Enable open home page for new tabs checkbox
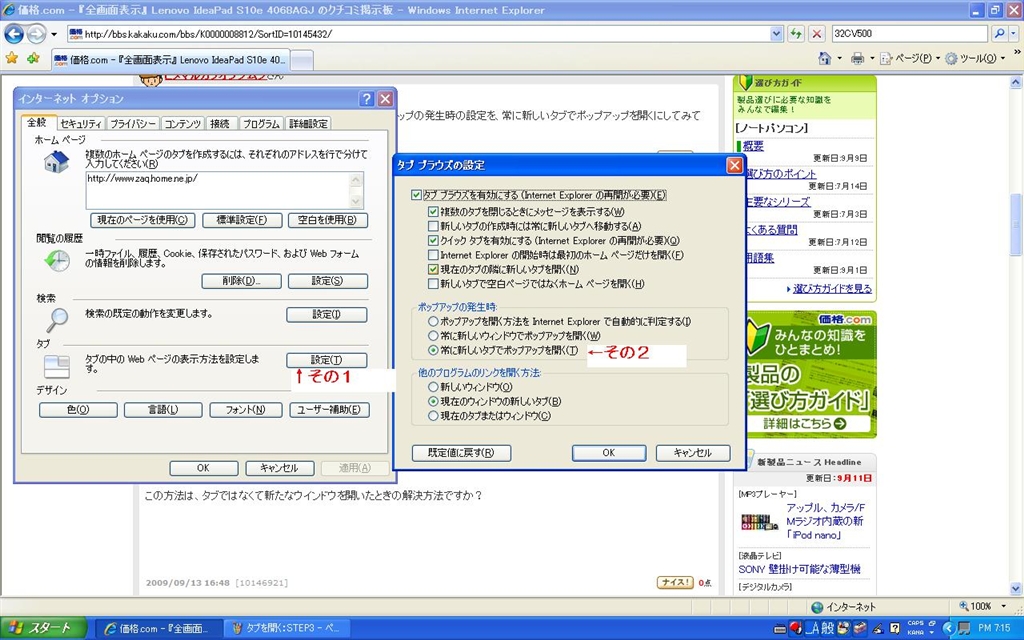Image resolution: width=1024 pixels, height=640 pixels. coord(433,283)
